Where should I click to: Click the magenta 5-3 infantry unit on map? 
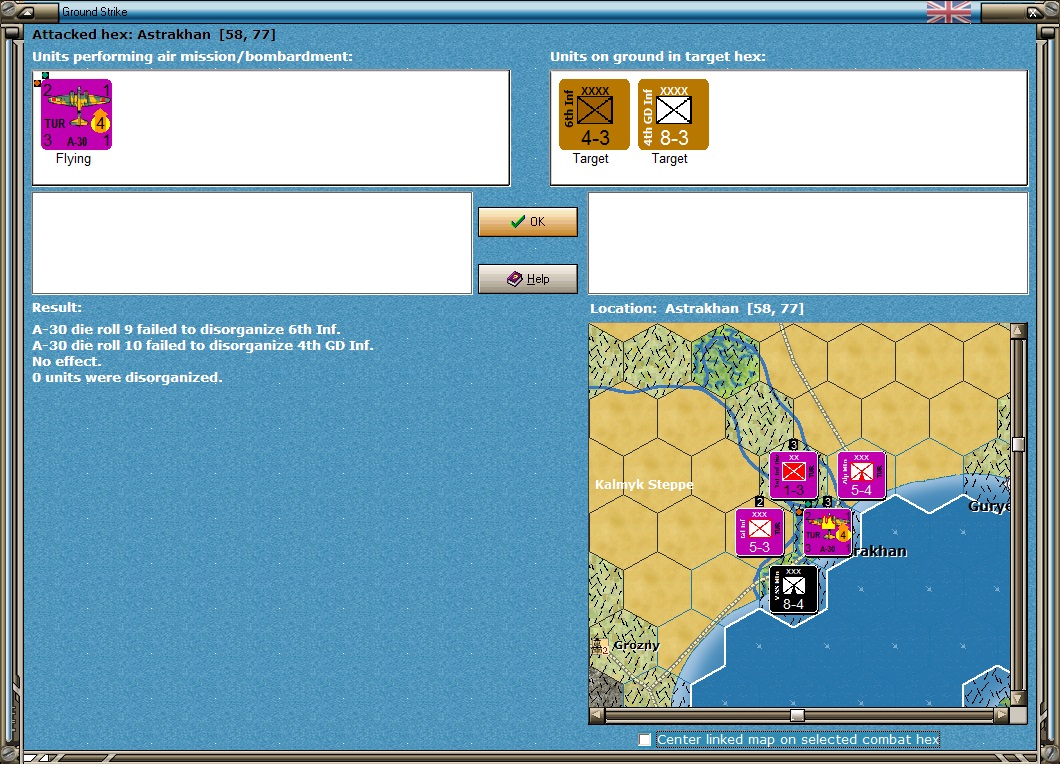point(759,532)
